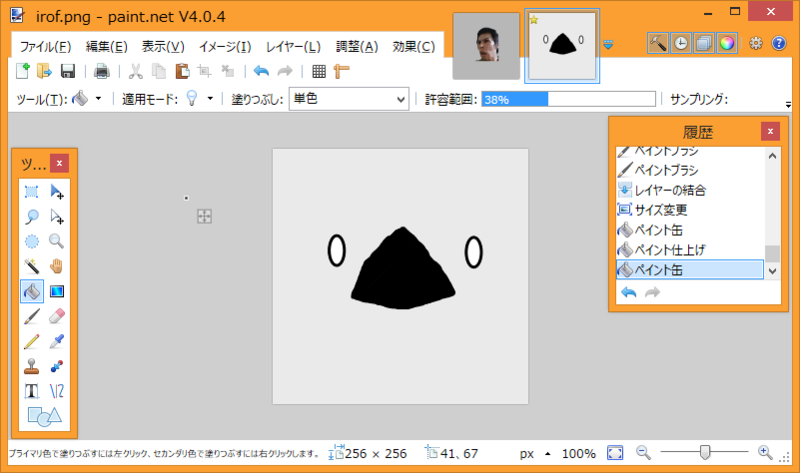Open the 効果(C) menu
Image resolution: width=800 pixels, height=473 pixels.
pos(414,46)
